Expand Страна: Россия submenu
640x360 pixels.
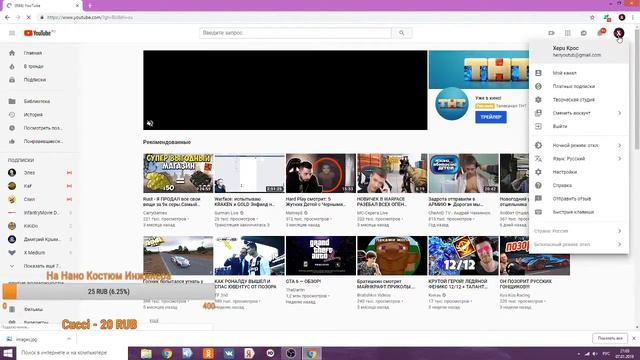pyautogui.click(x=579, y=231)
